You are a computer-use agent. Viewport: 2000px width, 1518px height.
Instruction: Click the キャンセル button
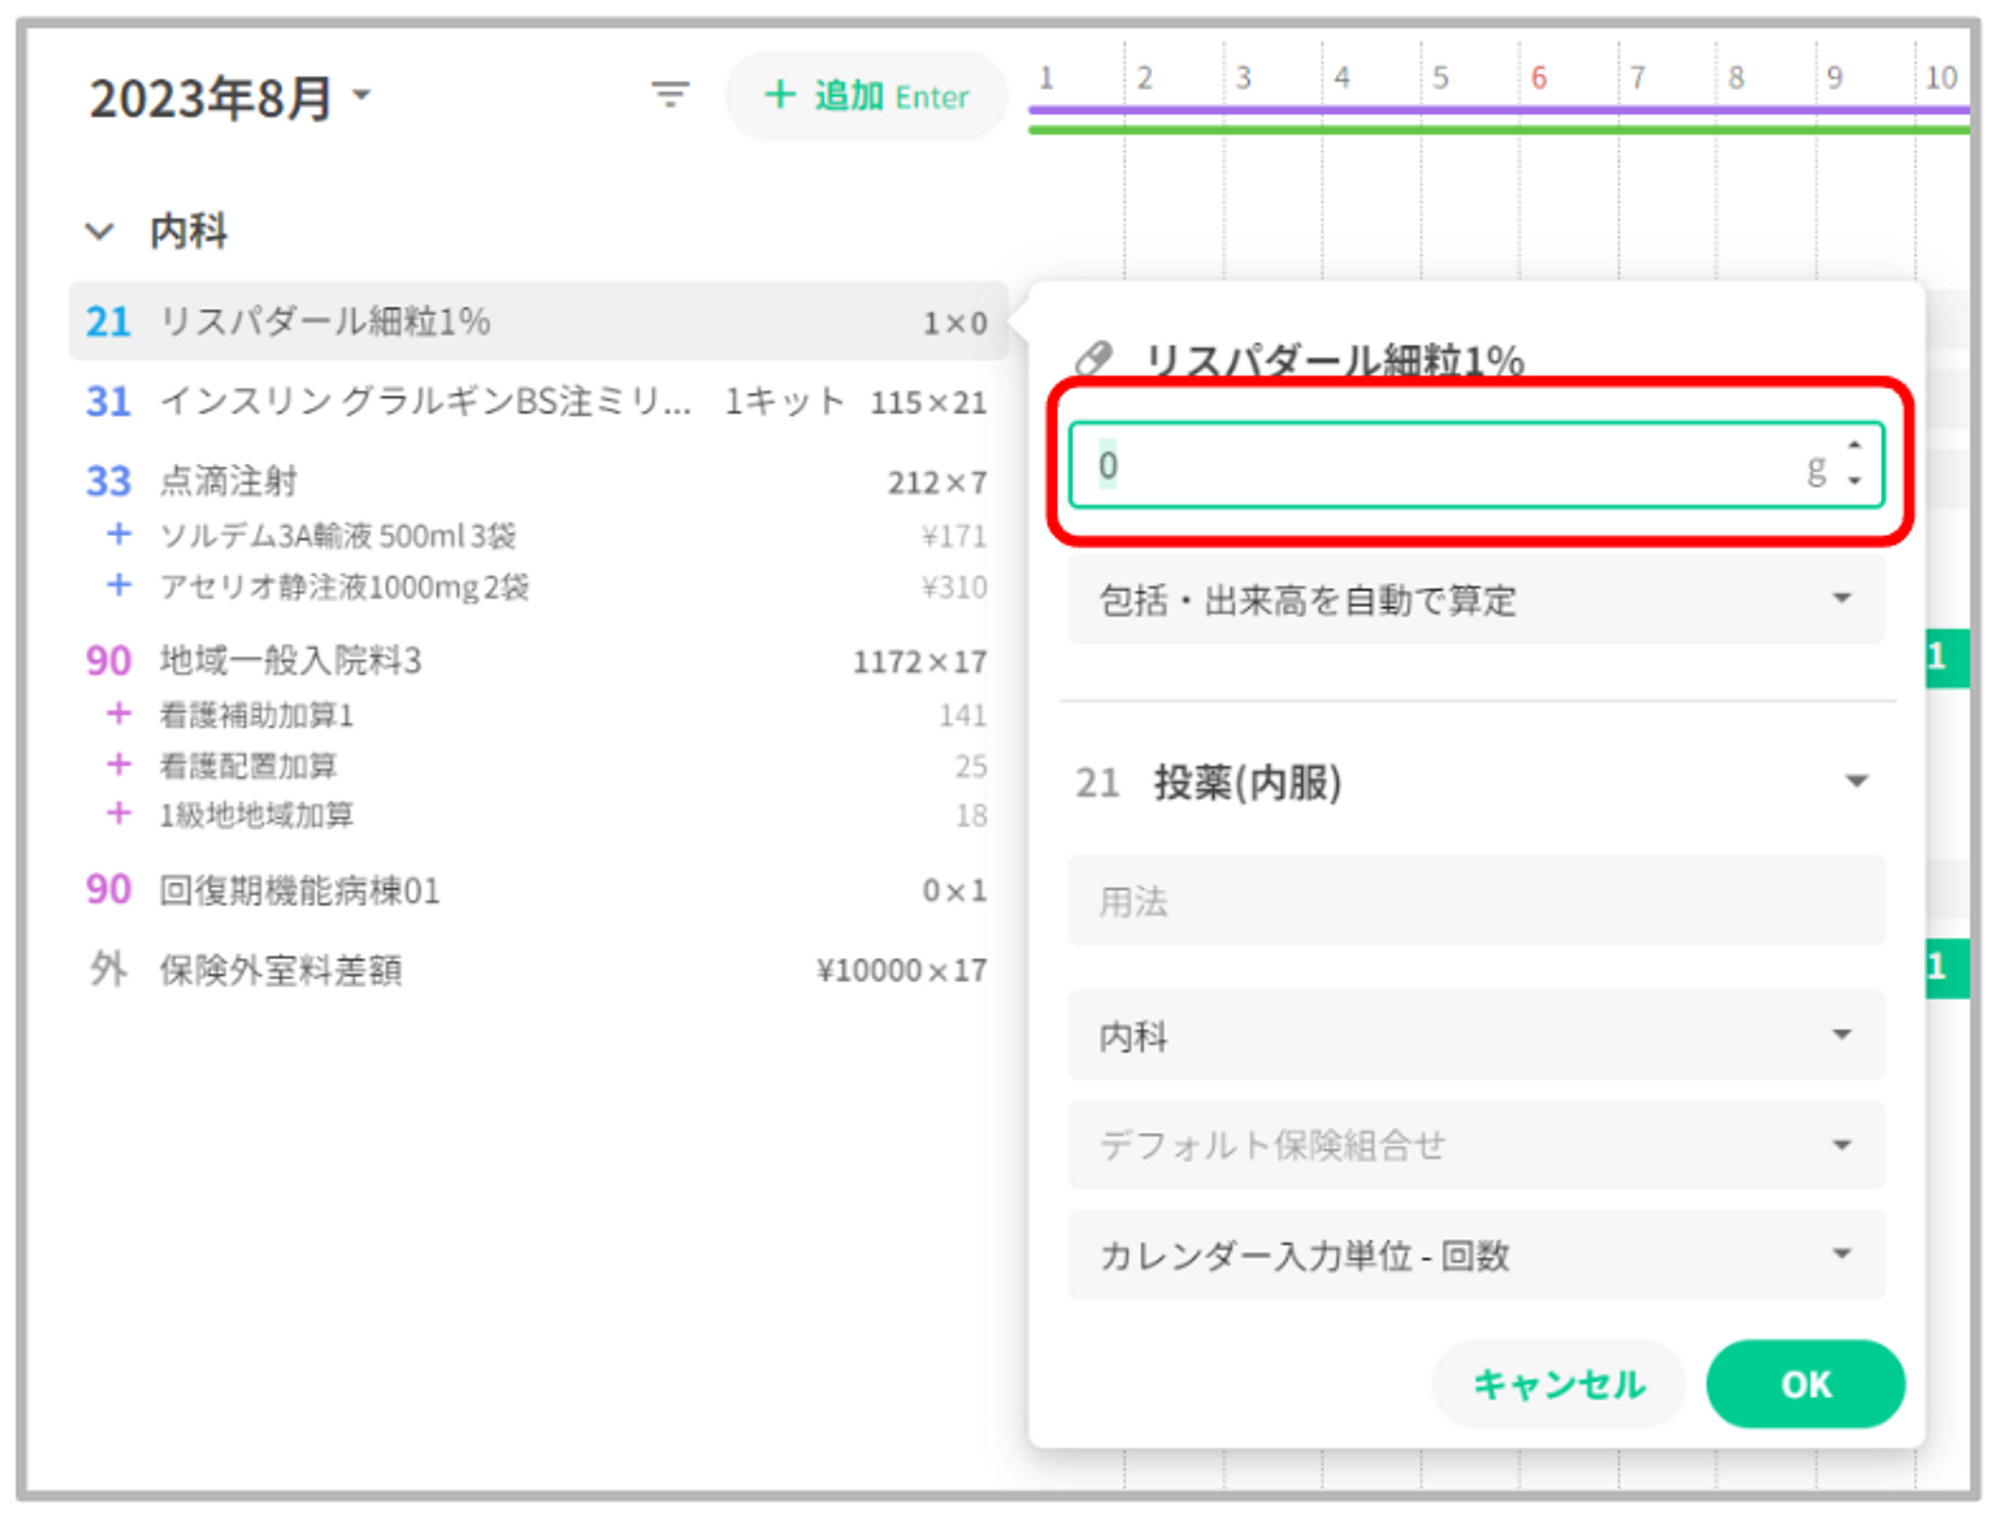pos(1558,1384)
